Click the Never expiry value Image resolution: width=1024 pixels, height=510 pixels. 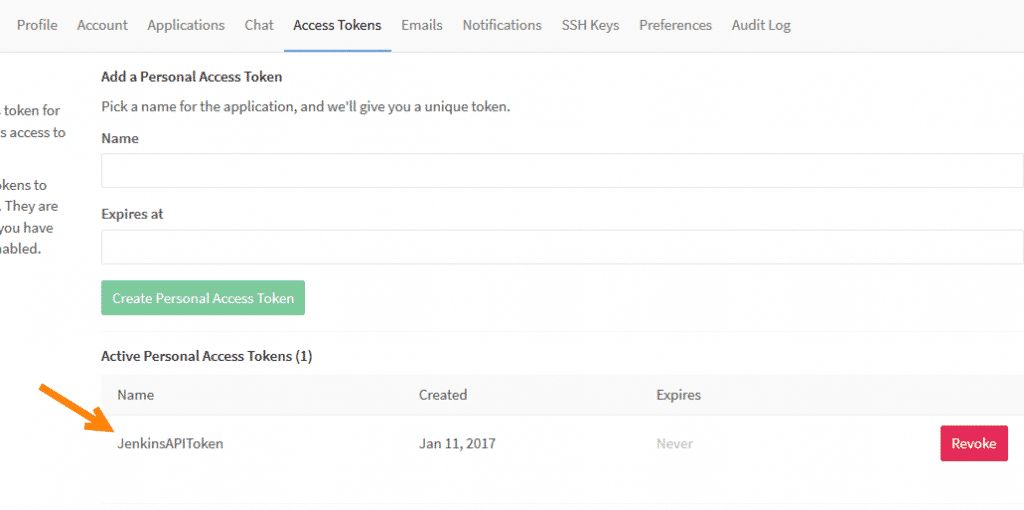click(675, 444)
